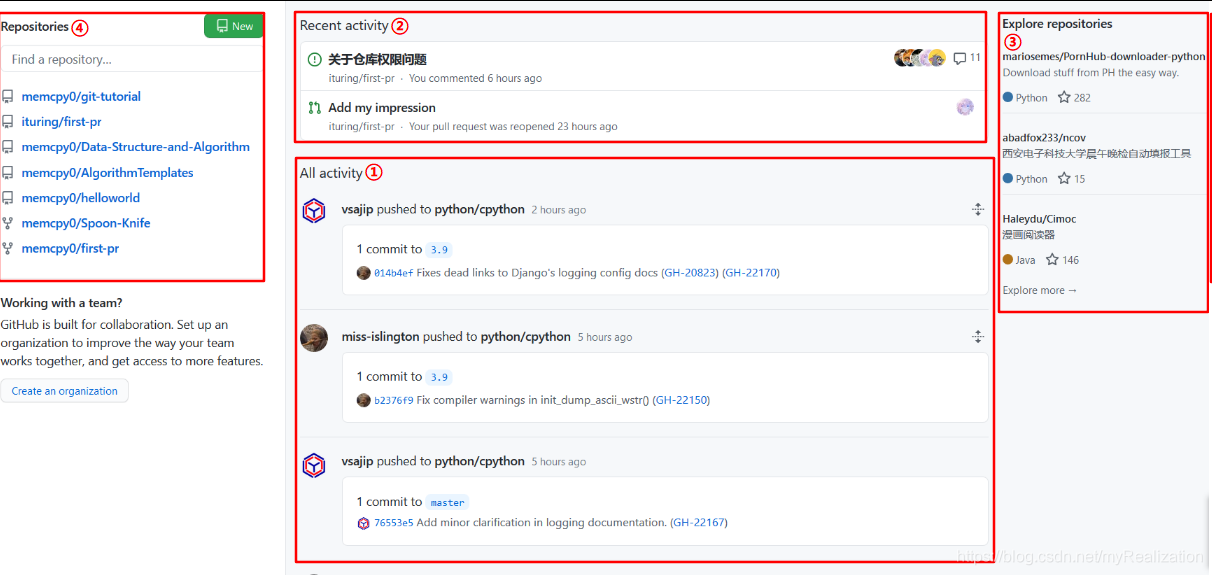
Task: Open abadfox233/ncov repository
Action: click(x=1030, y=137)
